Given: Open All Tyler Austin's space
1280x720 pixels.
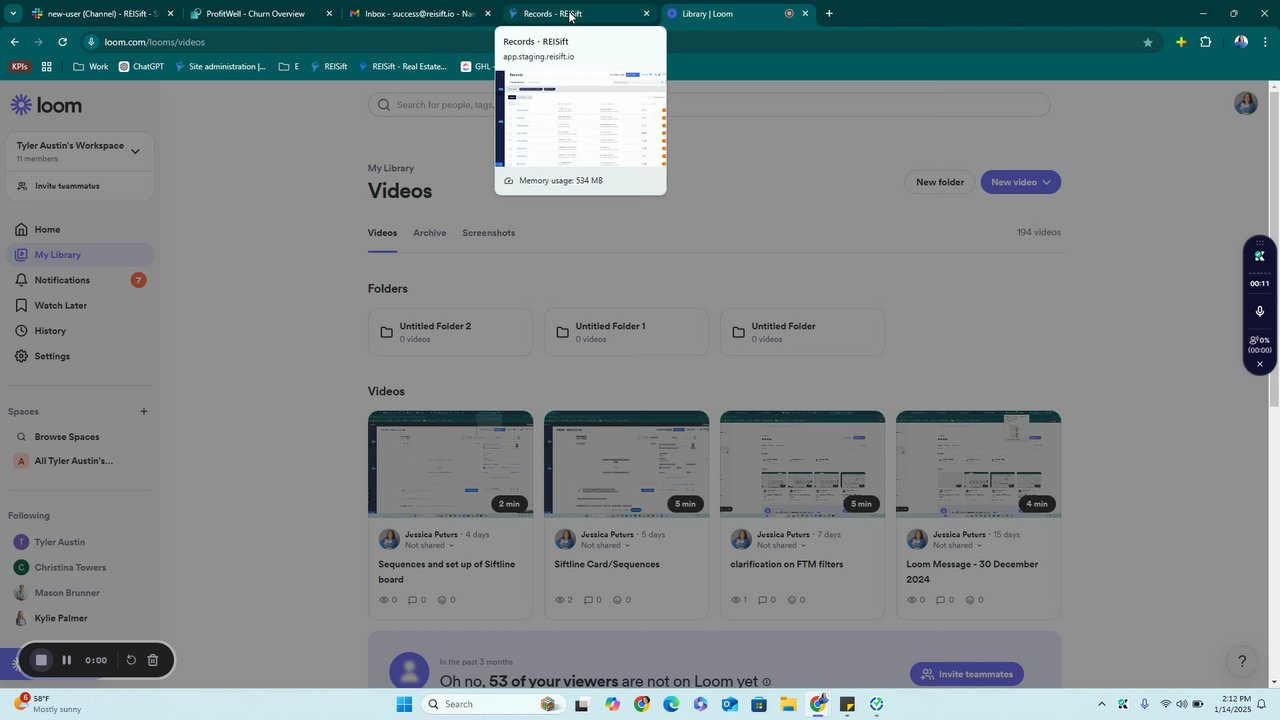Looking at the screenshot, I should [x=80, y=461].
